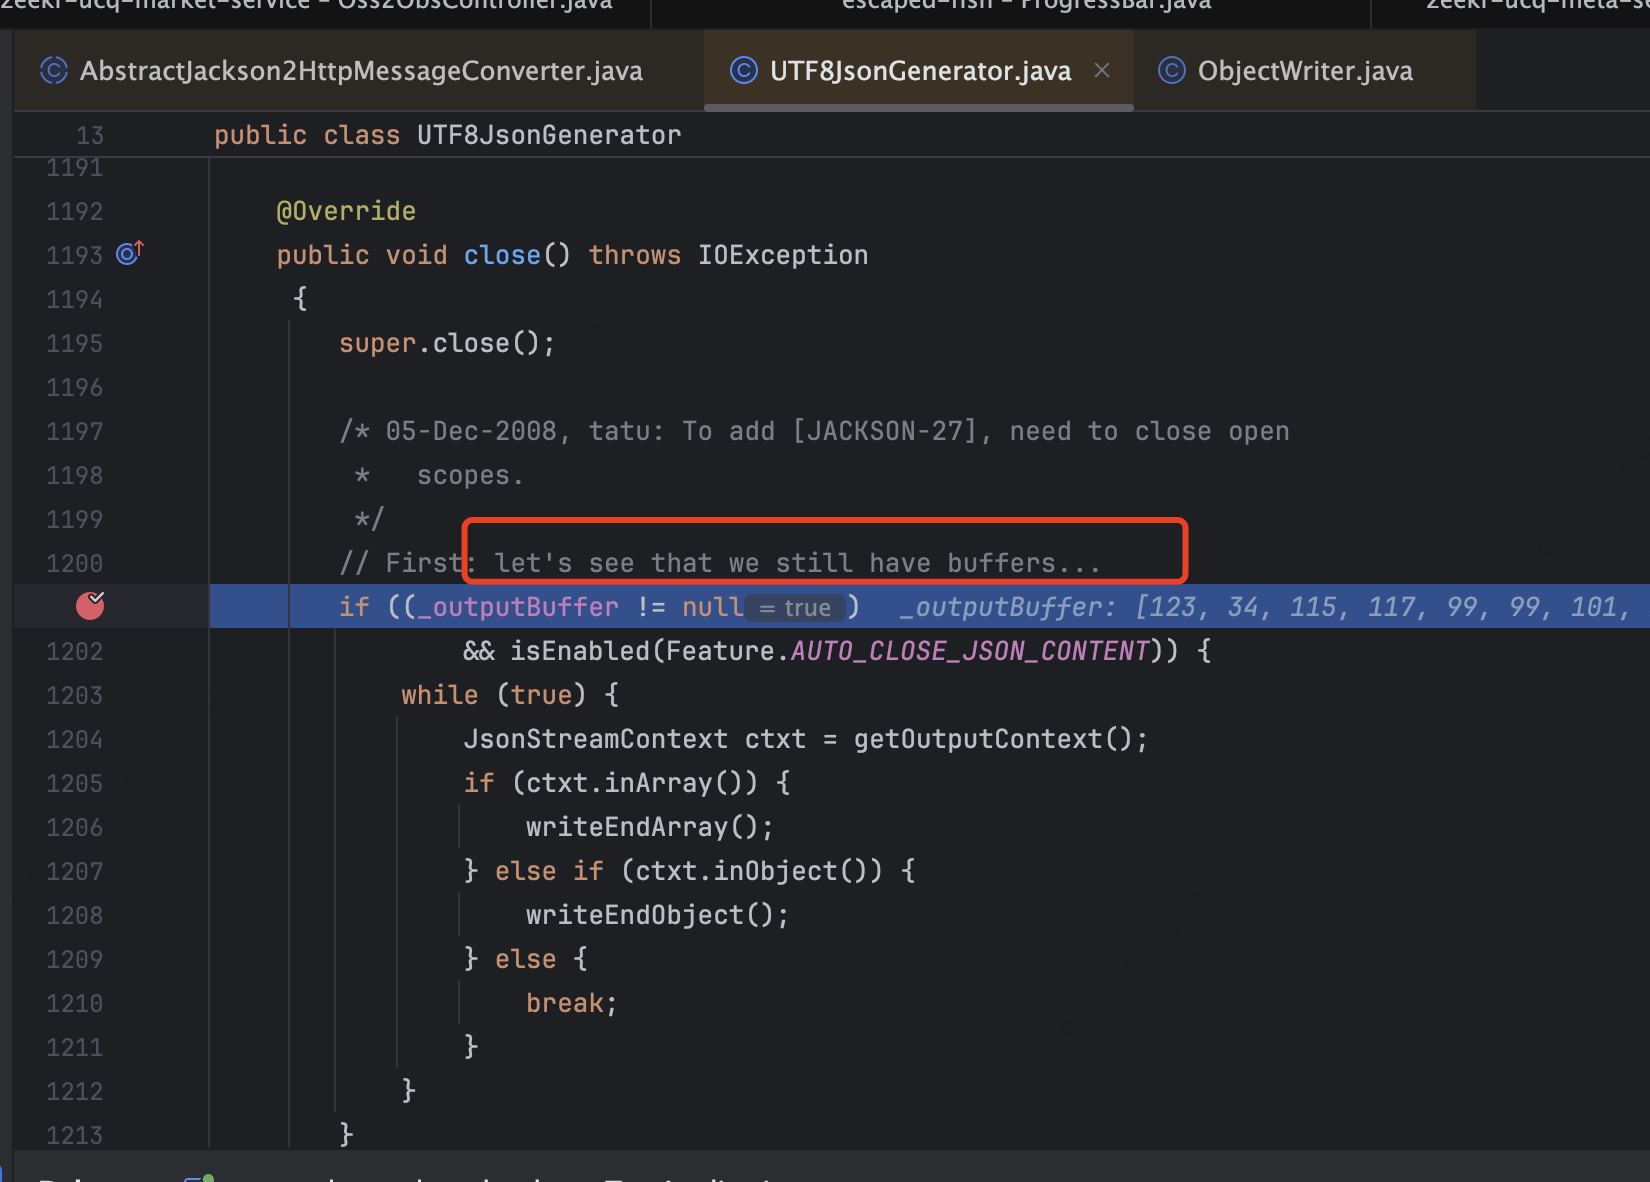Click the sticky header 'public class UTF8JsonGenerator'
Viewport: 1650px width, 1182px height.
(448, 135)
